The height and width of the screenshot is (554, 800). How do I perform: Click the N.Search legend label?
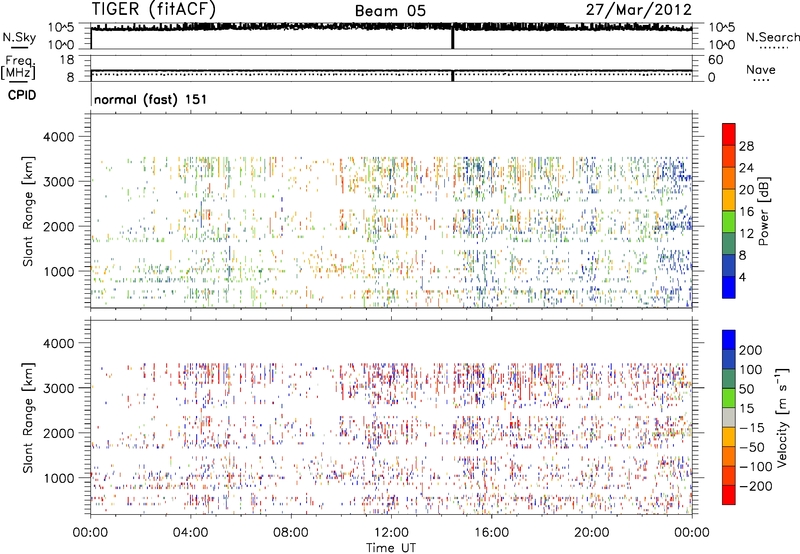pos(772,37)
